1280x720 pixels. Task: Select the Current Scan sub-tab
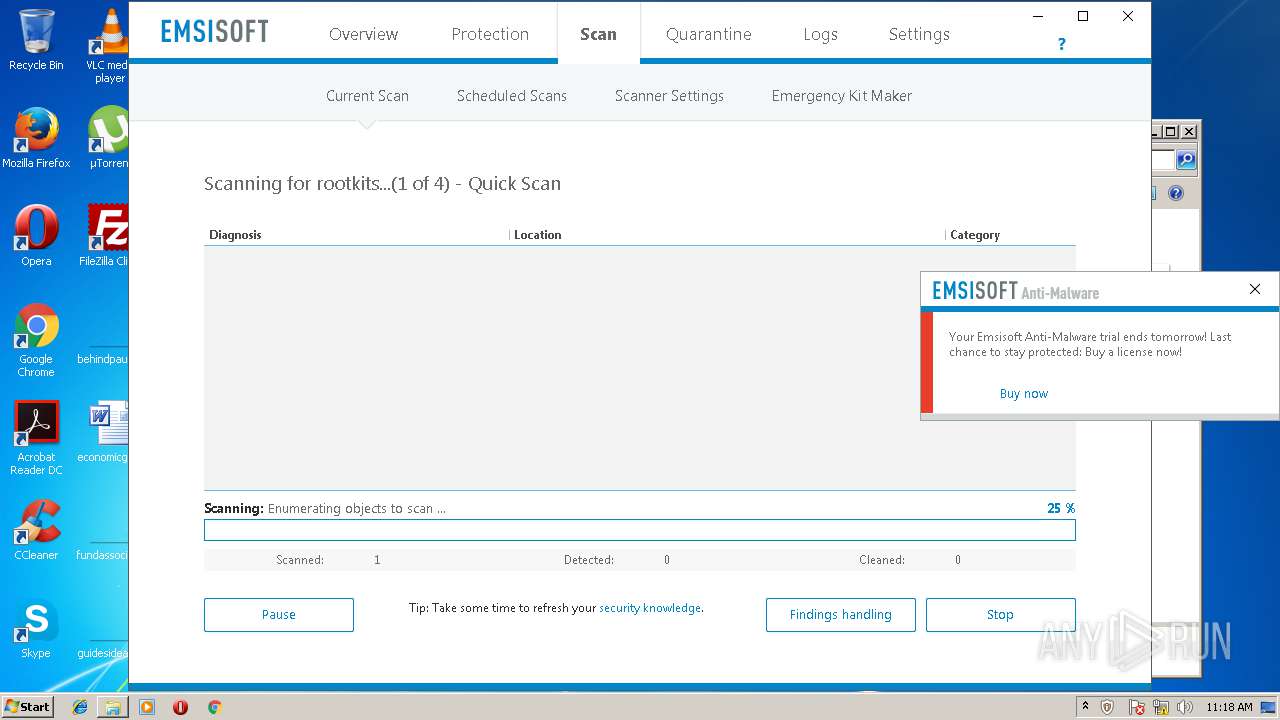coord(367,96)
